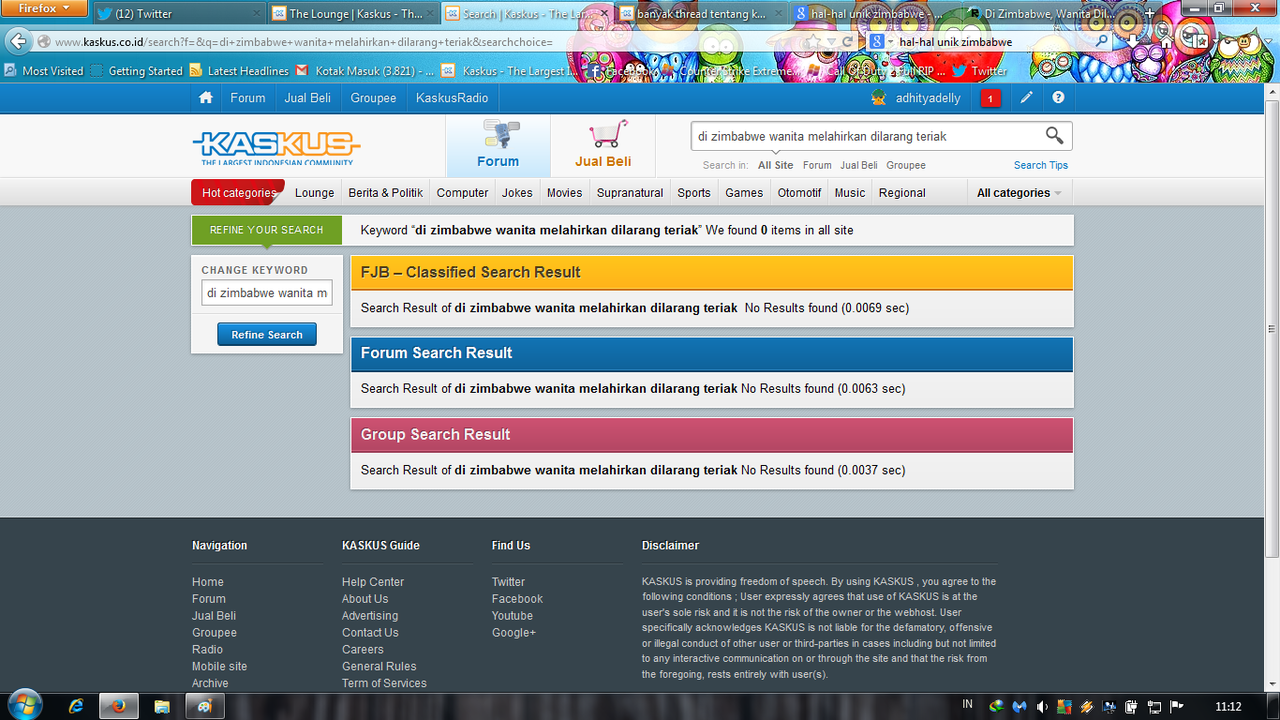Select the Jual Beli shopping cart tab
Screen dimensions: 1280x720
click(x=603, y=146)
